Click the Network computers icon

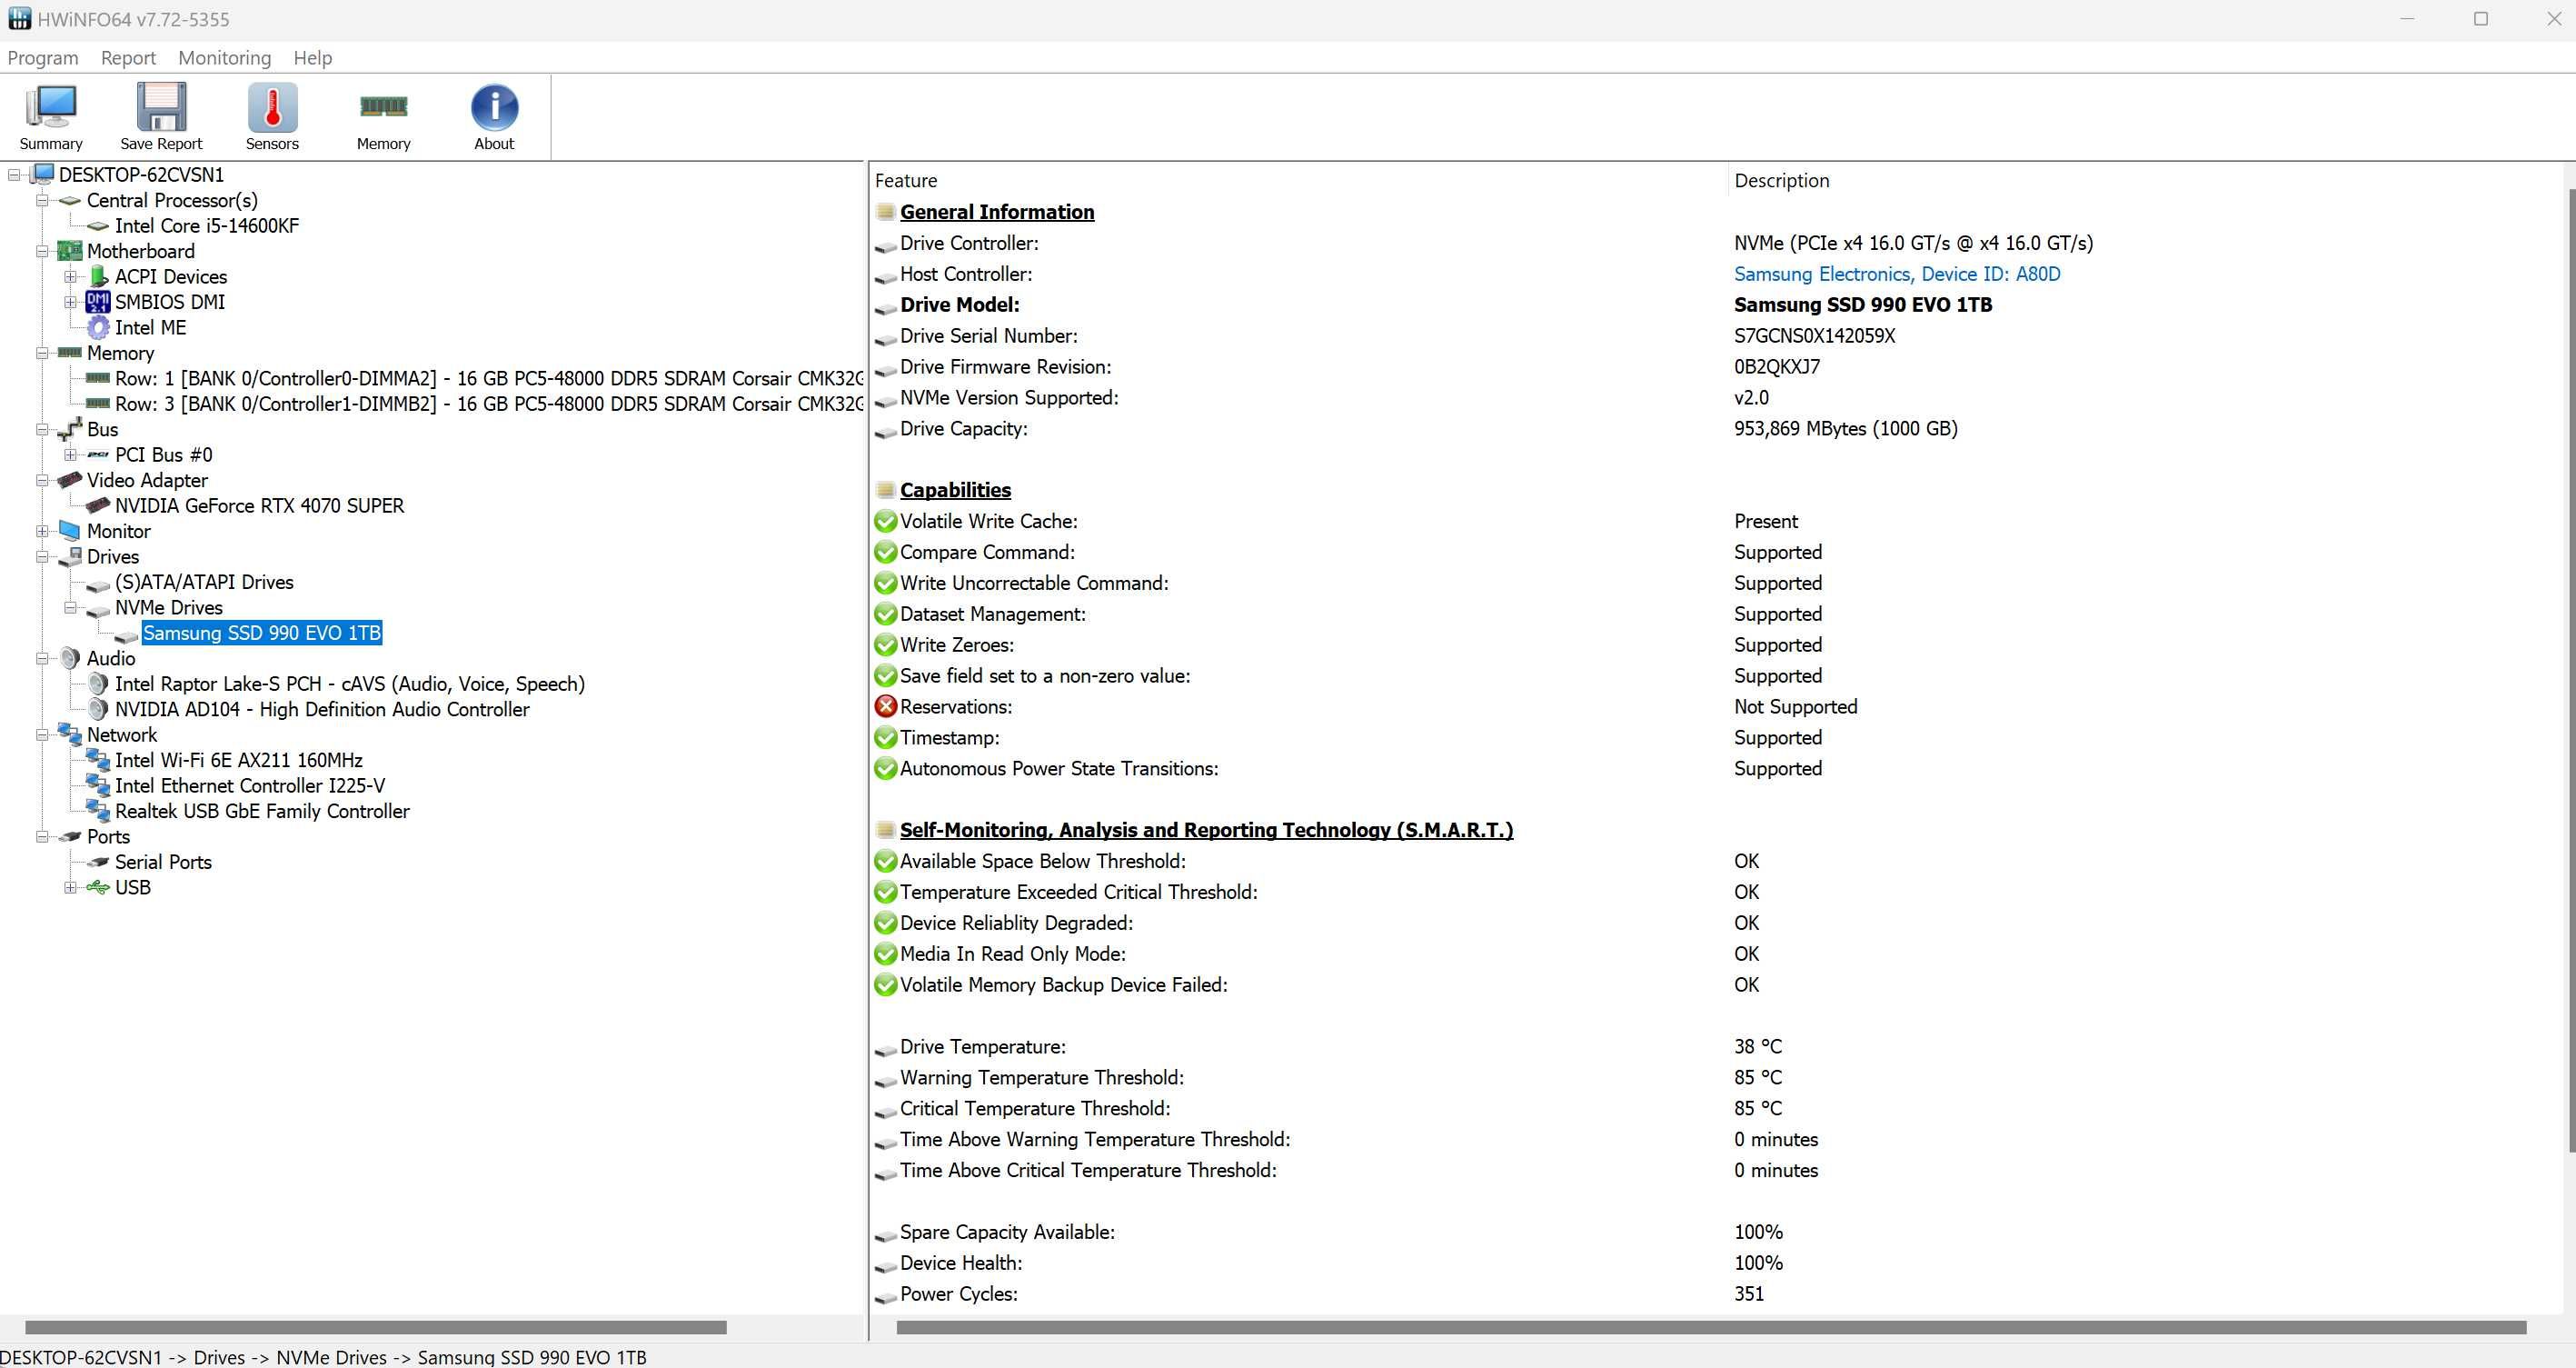[70, 734]
